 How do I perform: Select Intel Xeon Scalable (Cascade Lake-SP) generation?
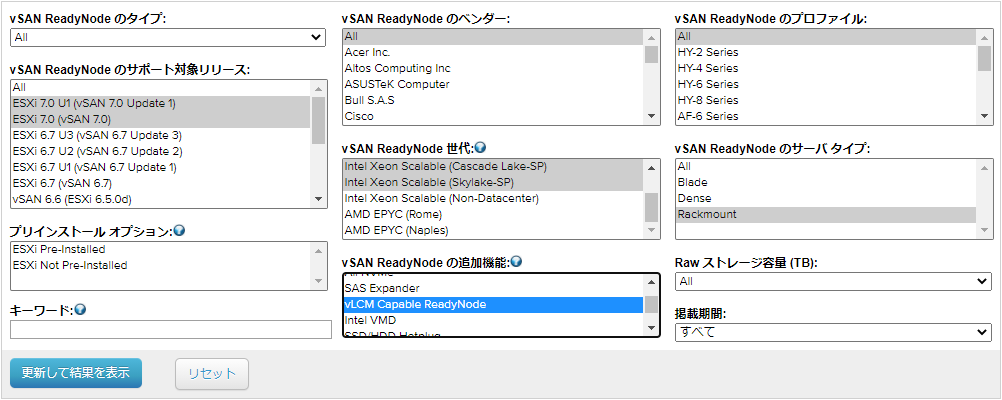[493, 166]
